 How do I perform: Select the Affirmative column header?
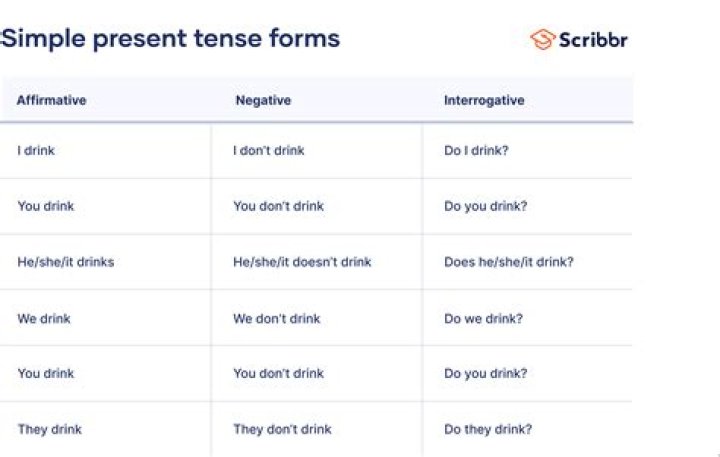(x=51, y=101)
